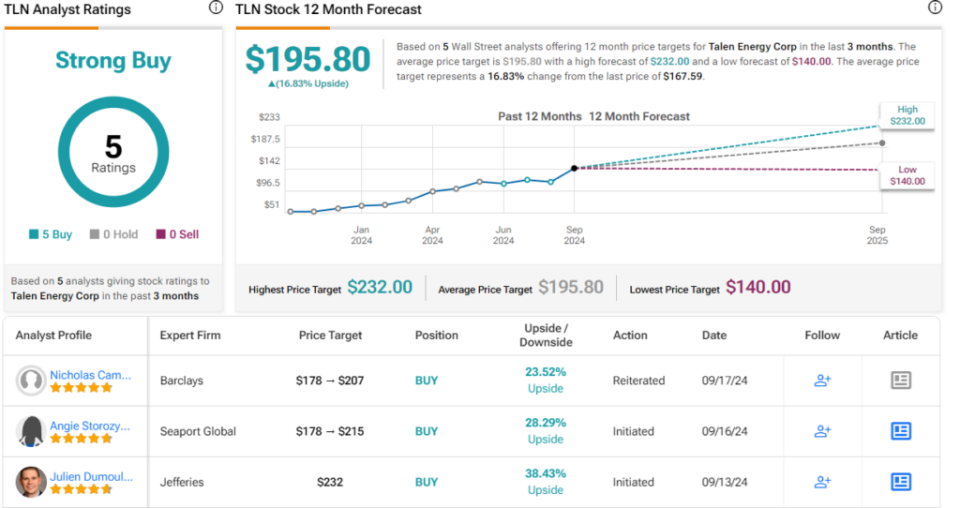Click info icon beside 12 Month Forecast
This screenshot has width=960, height=508.
click(x=934, y=7)
